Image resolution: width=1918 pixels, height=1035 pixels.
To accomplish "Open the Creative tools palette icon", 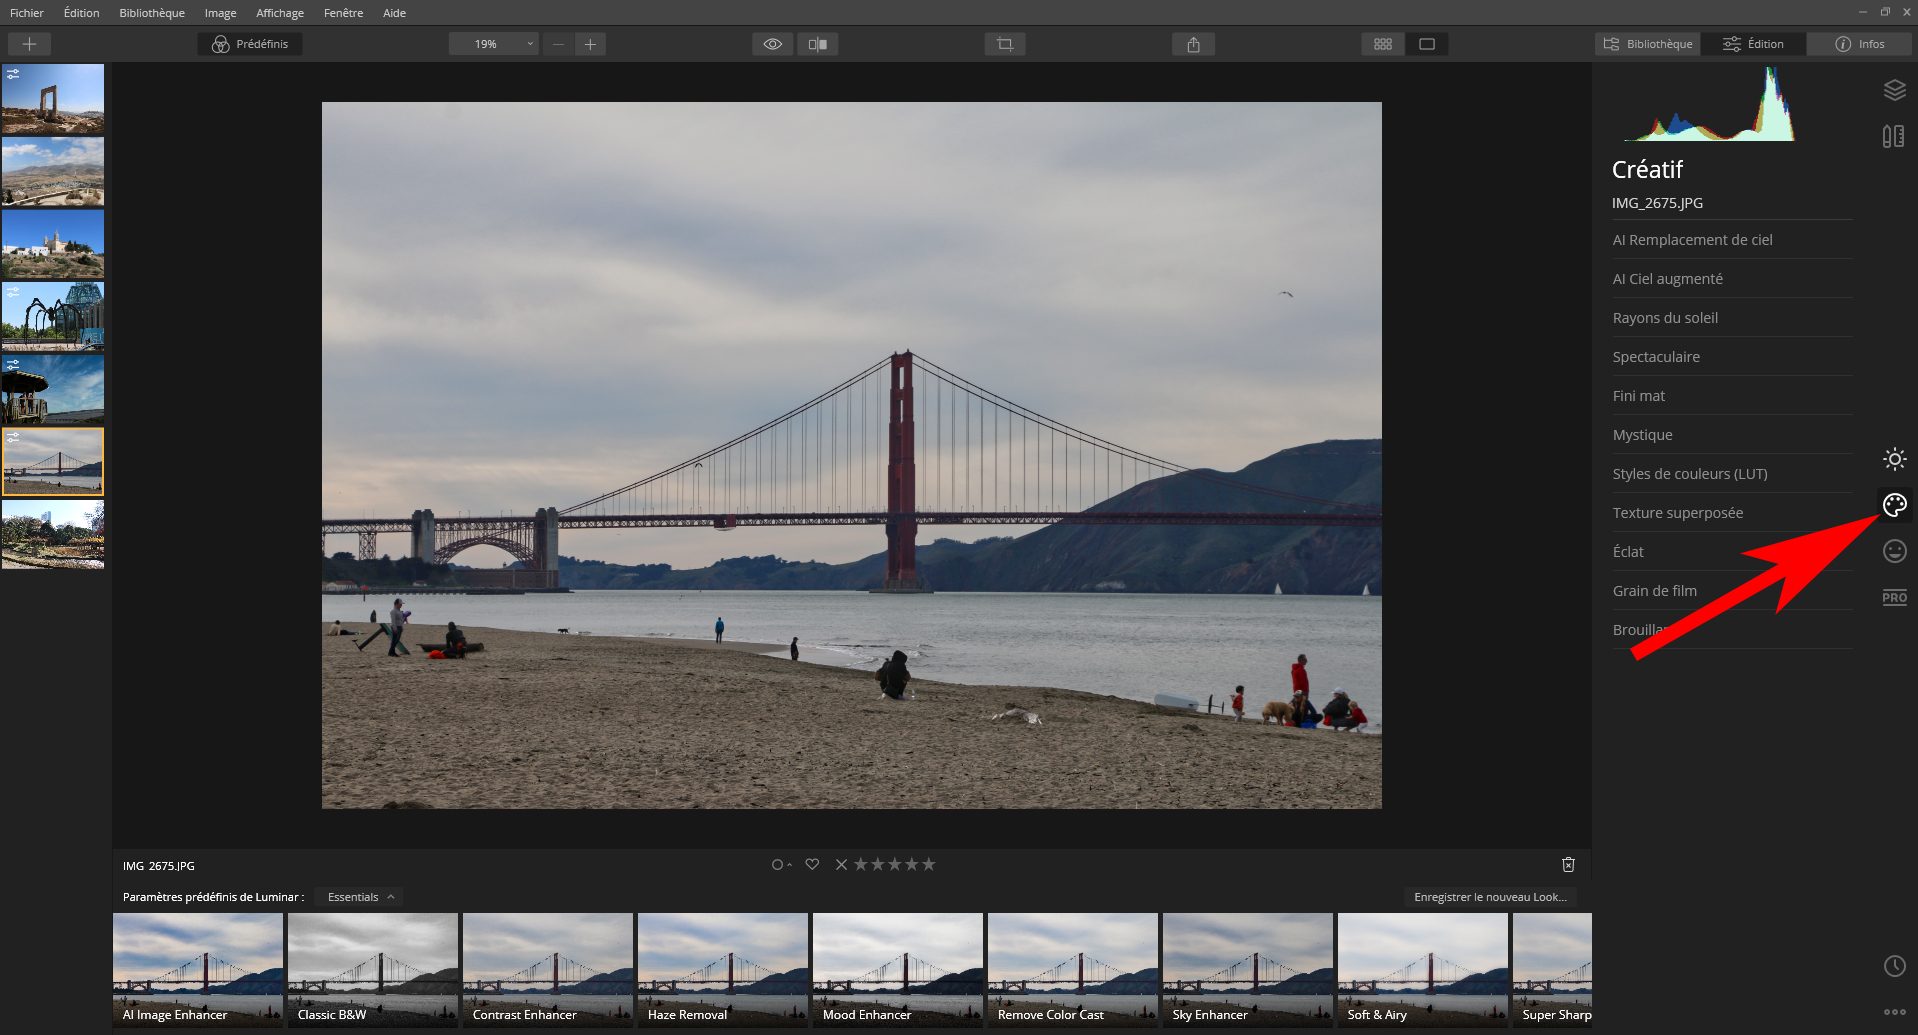I will pos(1894,505).
